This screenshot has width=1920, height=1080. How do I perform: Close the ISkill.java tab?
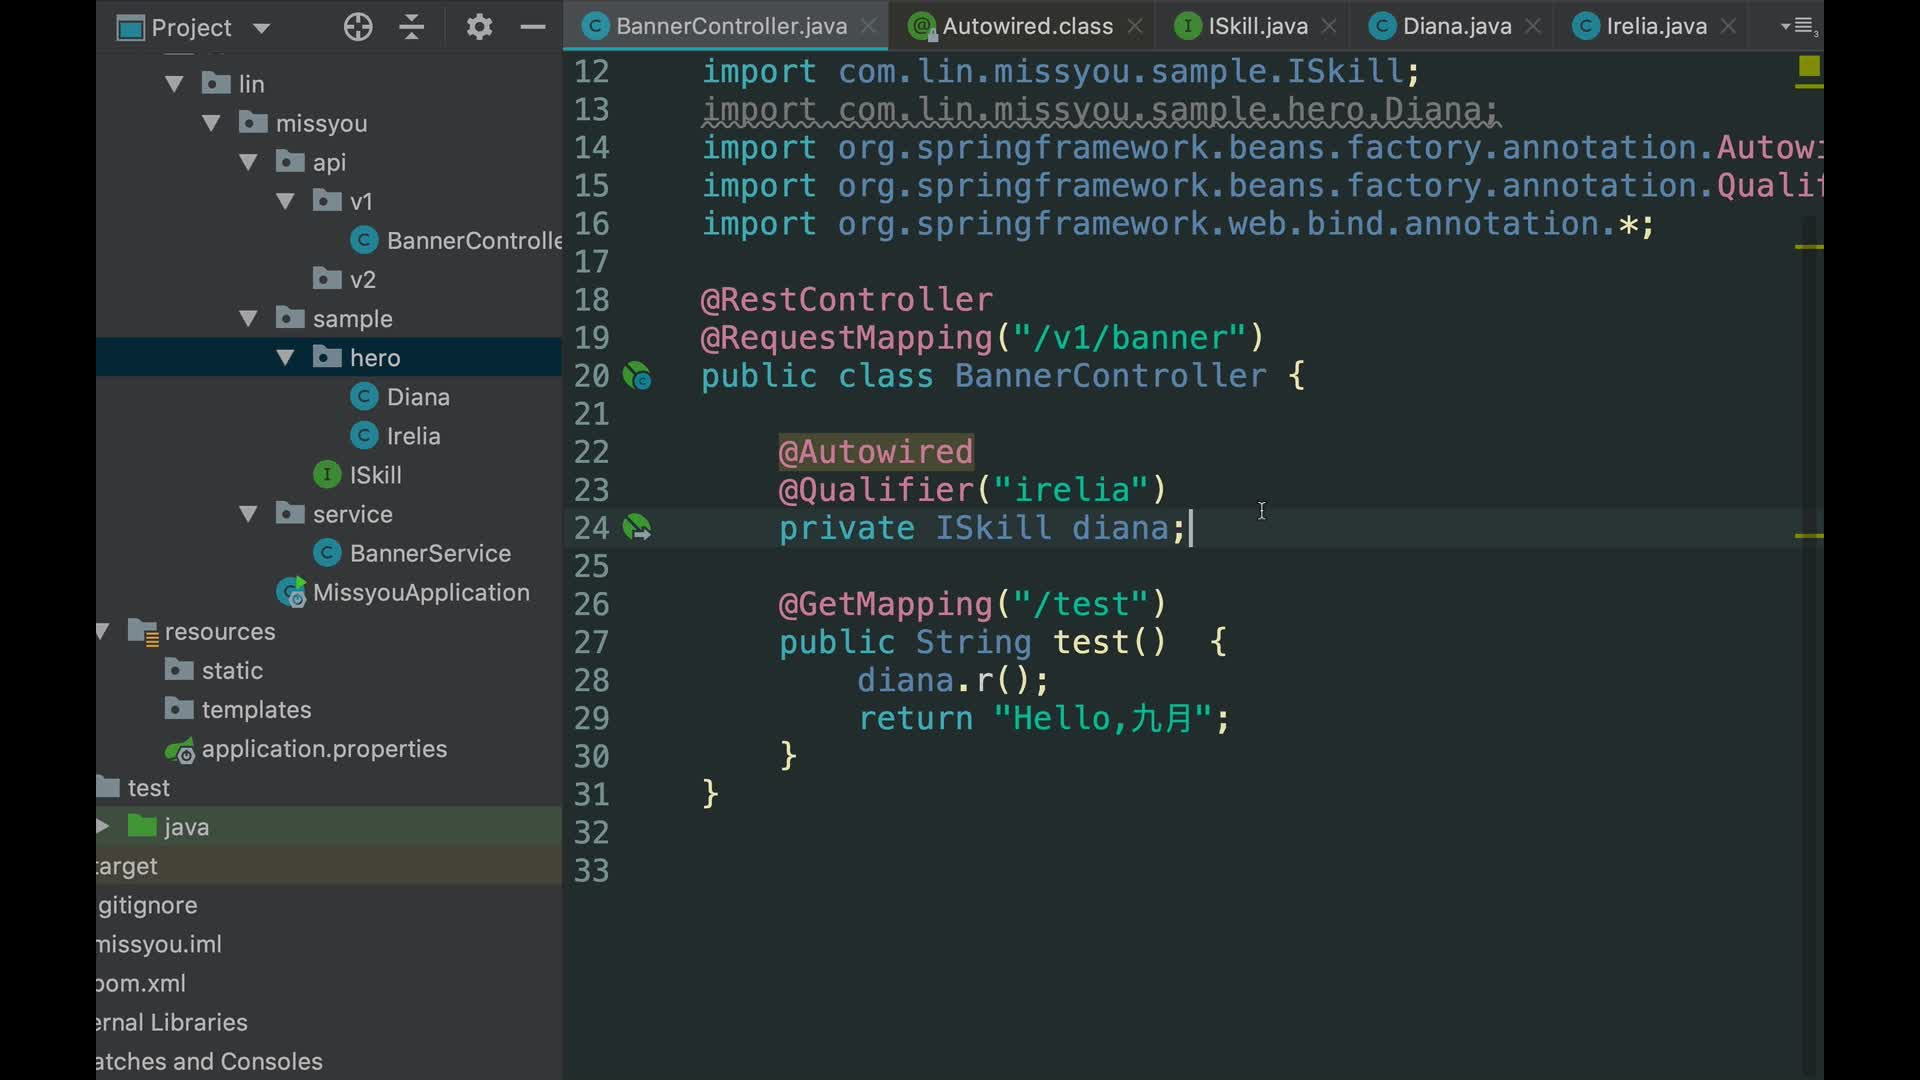pos(1329,27)
